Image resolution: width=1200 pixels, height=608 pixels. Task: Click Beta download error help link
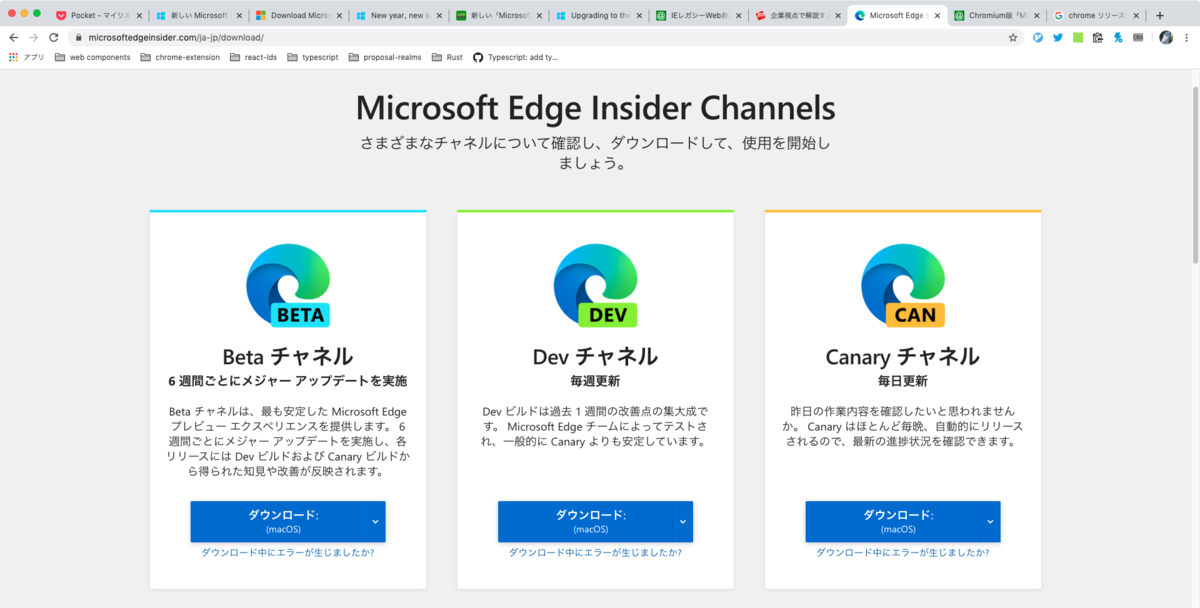[288, 552]
